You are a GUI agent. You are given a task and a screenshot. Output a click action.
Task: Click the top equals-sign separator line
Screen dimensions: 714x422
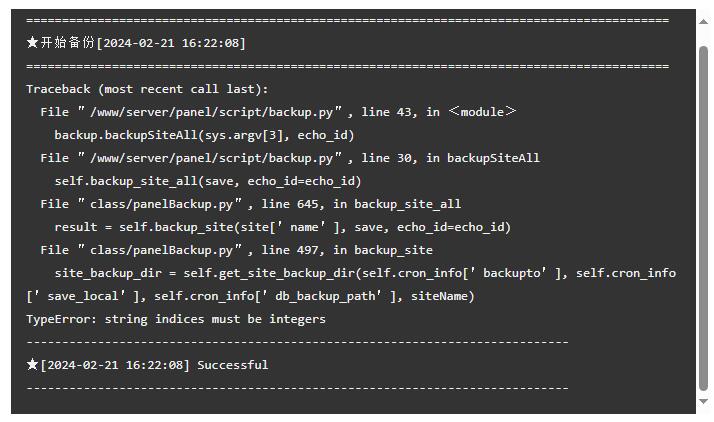click(x=347, y=20)
